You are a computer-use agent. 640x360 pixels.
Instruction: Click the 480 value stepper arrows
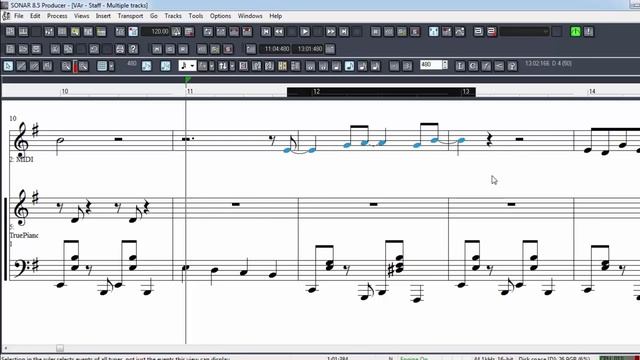coord(445,65)
